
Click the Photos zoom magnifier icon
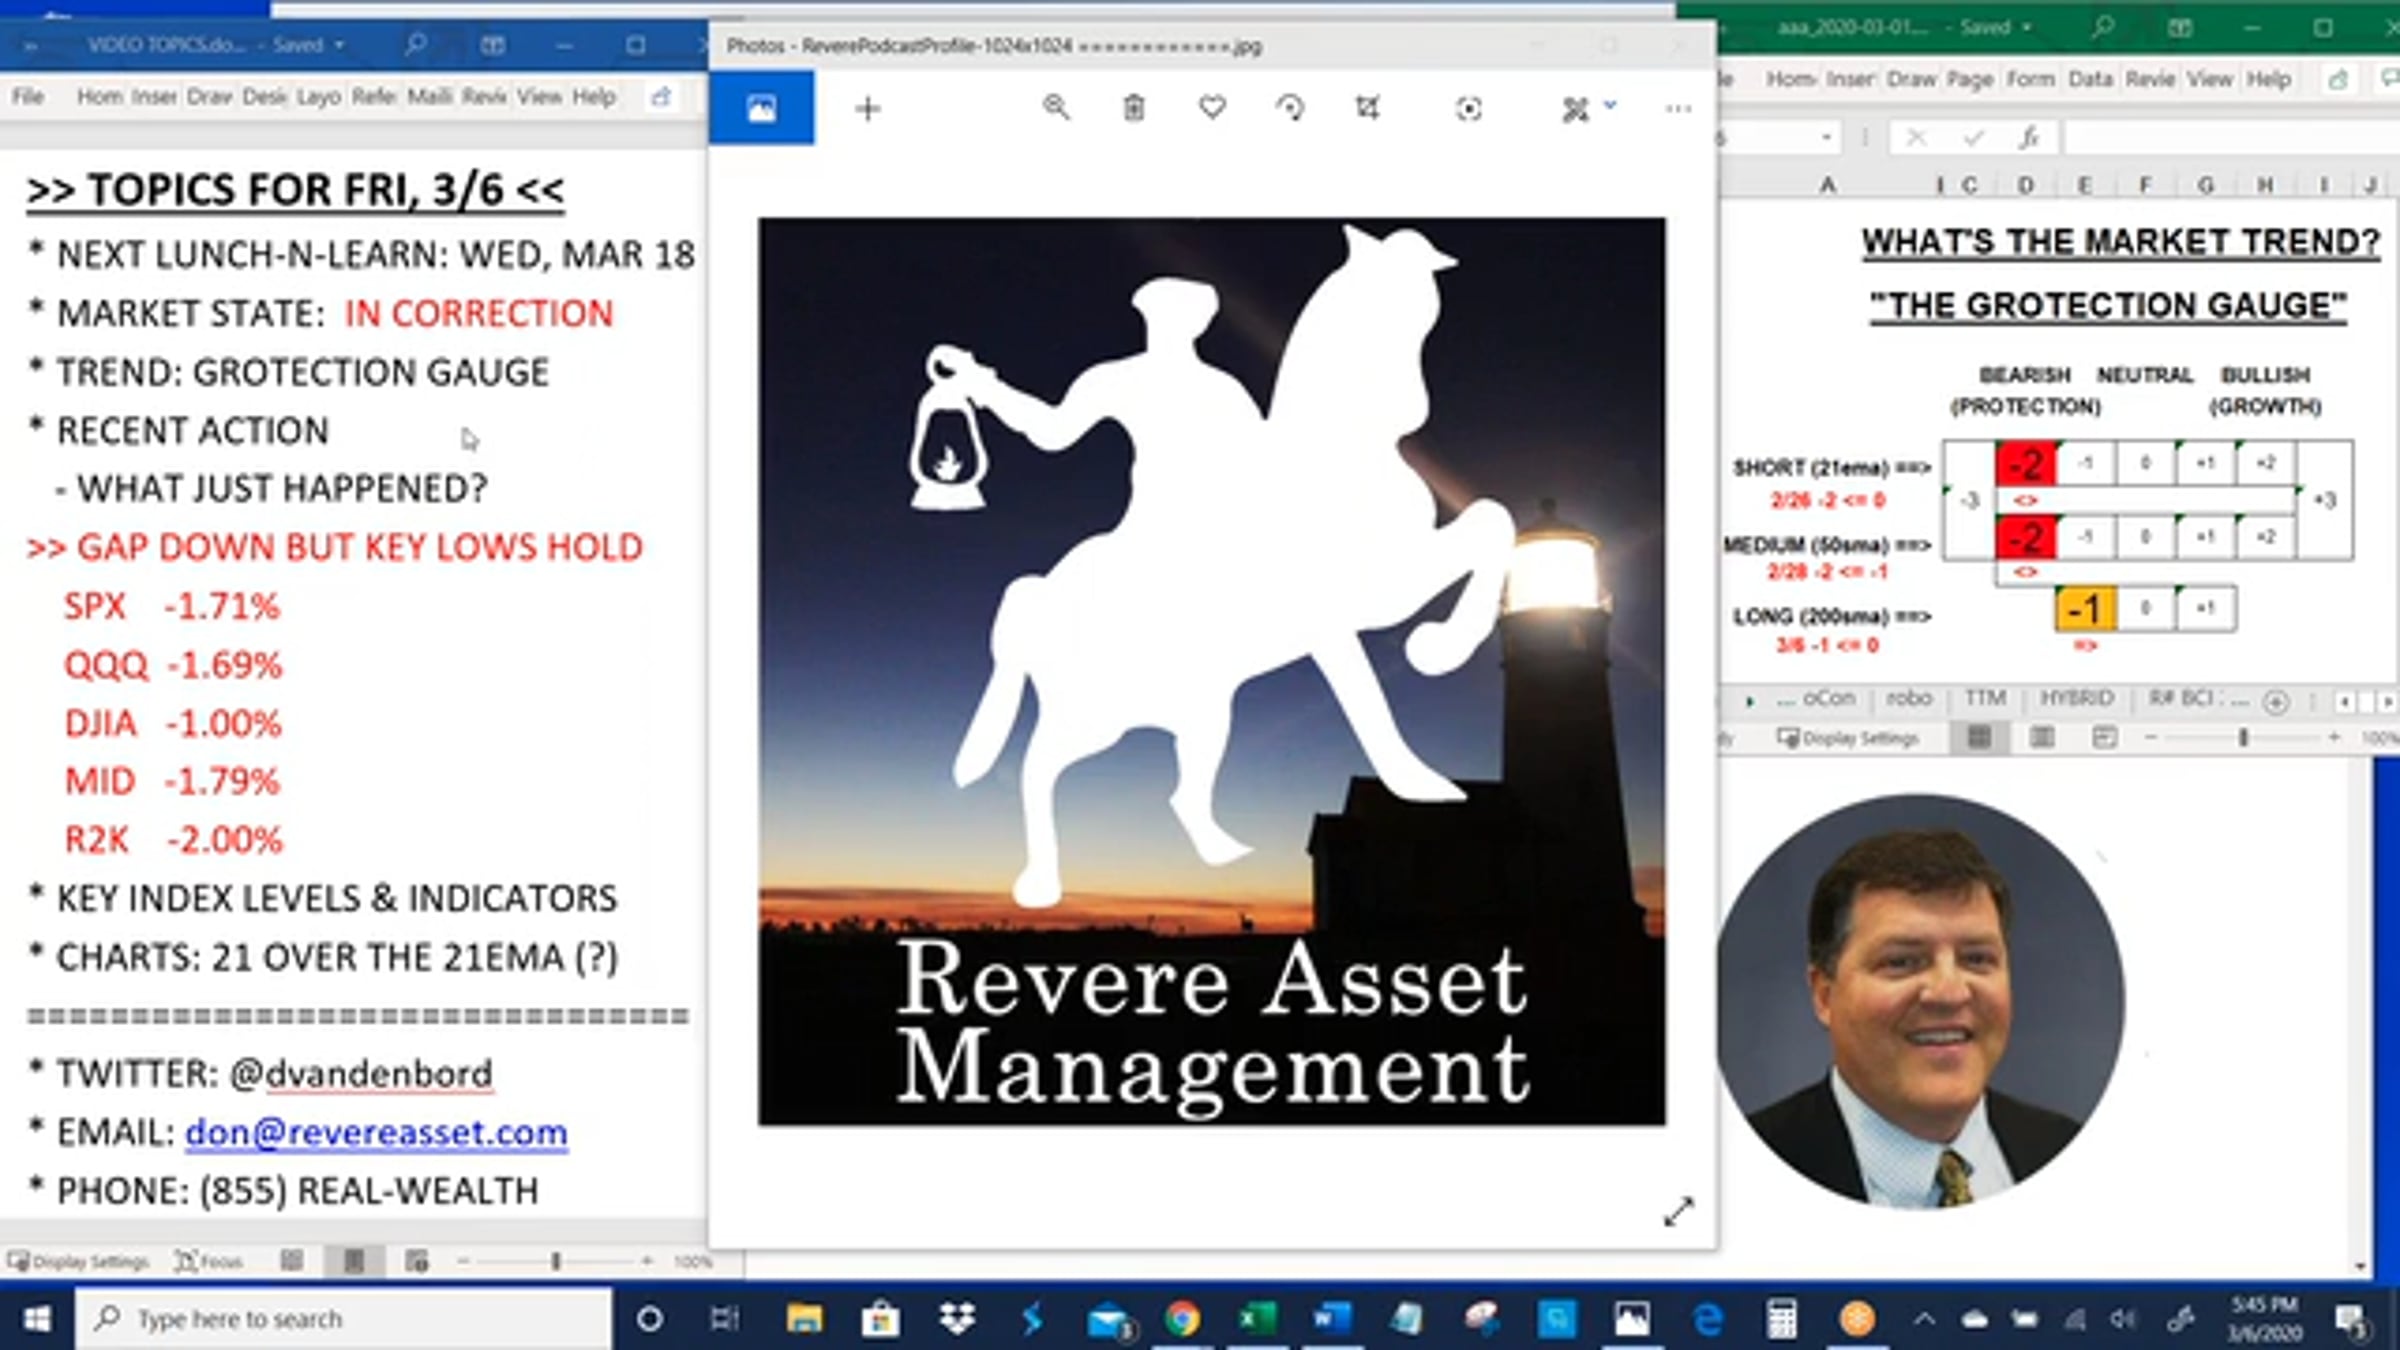(x=1056, y=107)
